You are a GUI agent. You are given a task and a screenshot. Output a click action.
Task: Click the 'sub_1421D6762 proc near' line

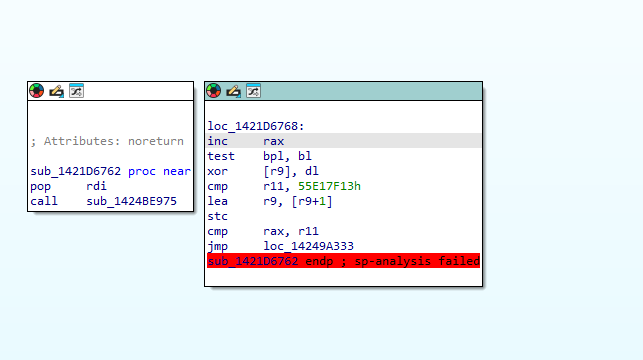110,171
